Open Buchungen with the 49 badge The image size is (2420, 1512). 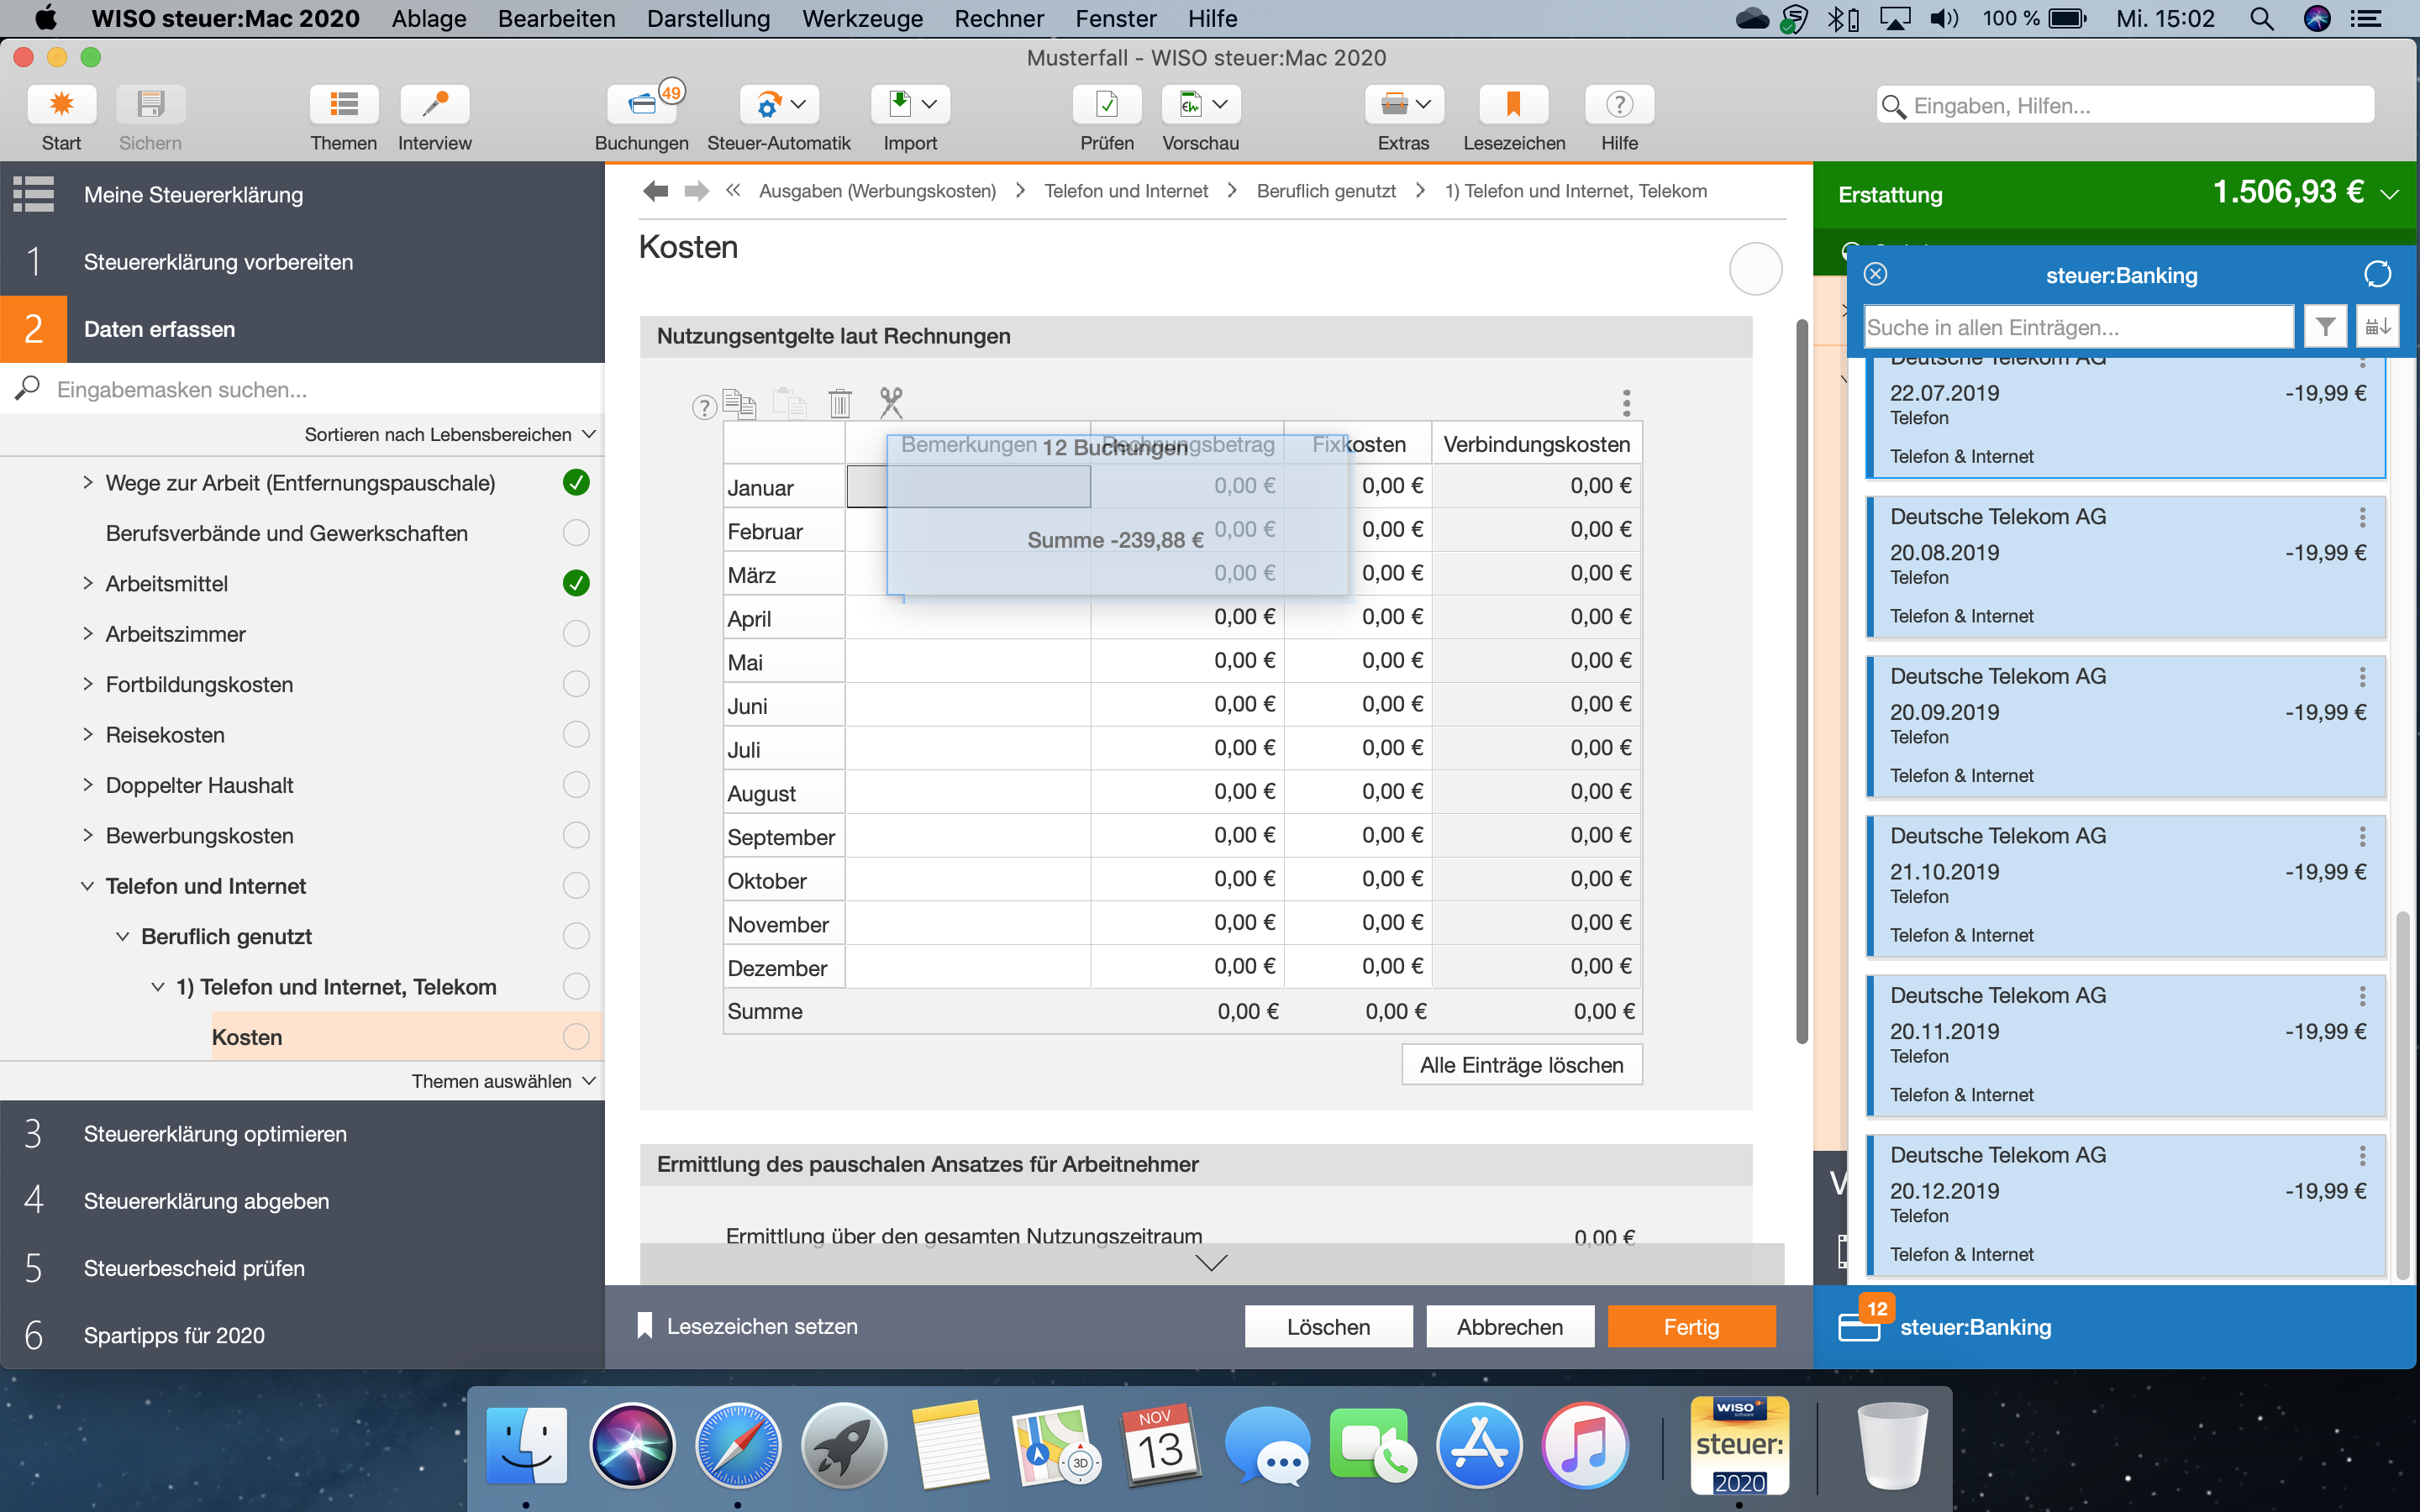coord(642,104)
